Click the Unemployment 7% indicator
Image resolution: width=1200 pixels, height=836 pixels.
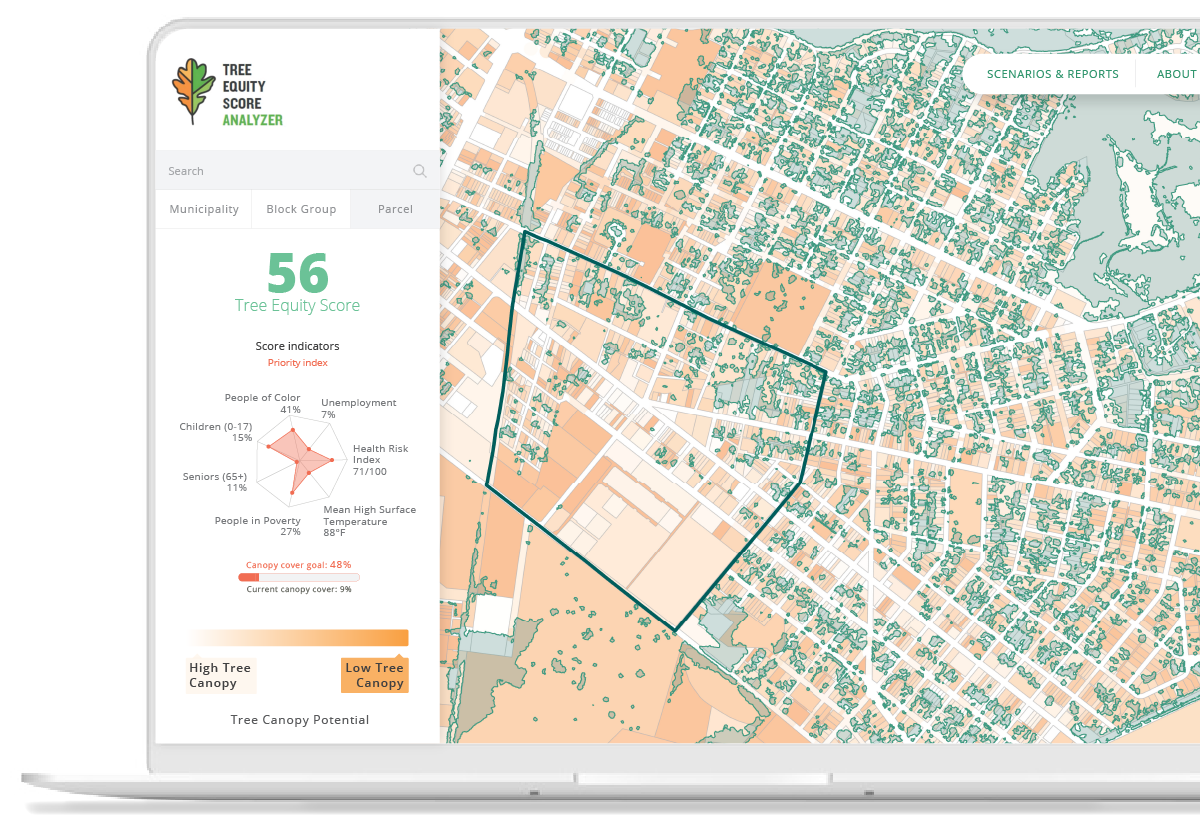(358, 409)
